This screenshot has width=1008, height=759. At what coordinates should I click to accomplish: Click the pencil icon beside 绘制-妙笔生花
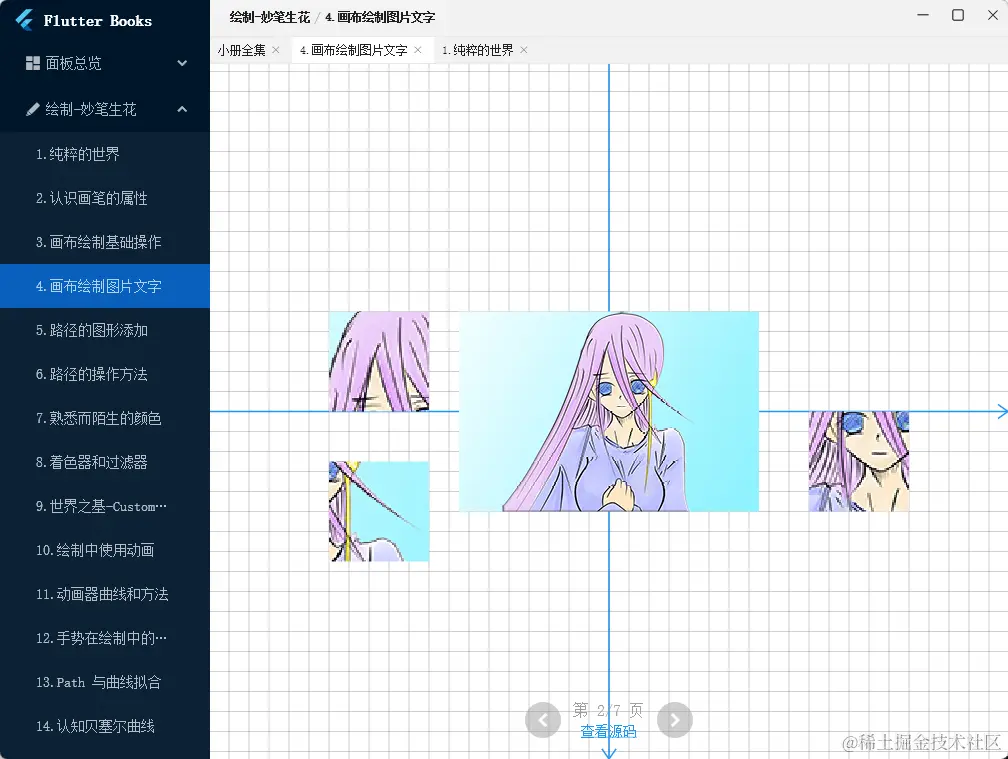(x=32, y=109)
